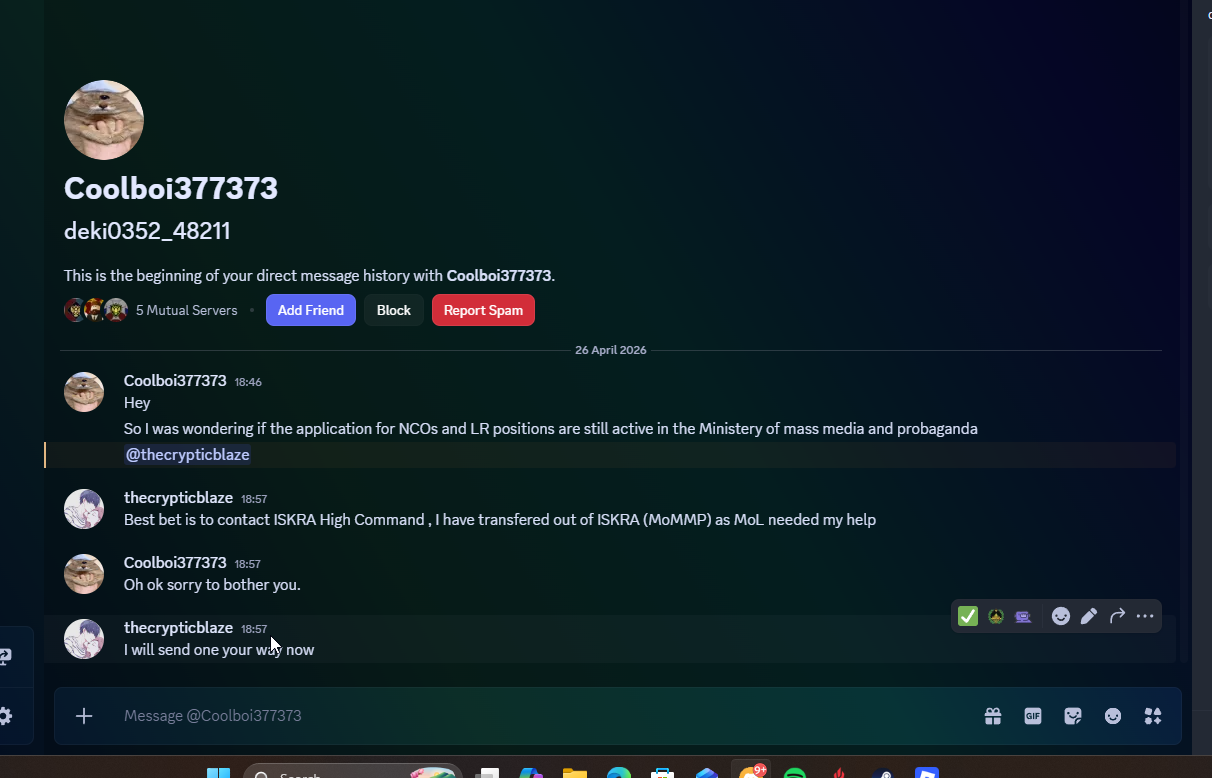Expand the More options three-dots menu
Viewport: 1212px width, 778px height.
1145,616
